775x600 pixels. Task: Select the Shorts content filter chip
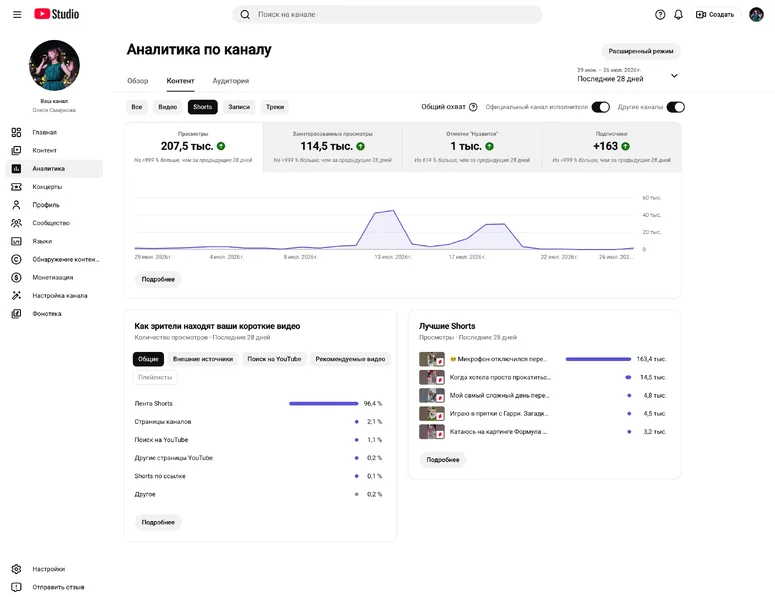pos(202,107)
